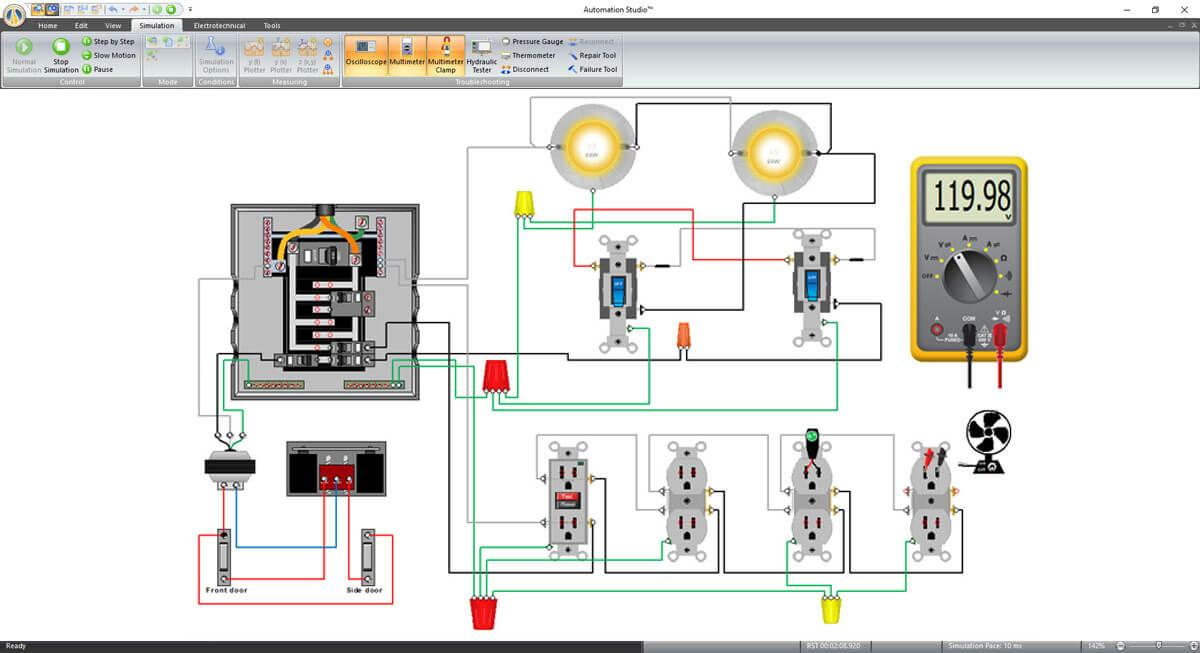This screenshot has height=653, width=1200.
Task: Toggle off the Oscilloscope instrument
Action: pyautogui.click(x=366, y=54)
